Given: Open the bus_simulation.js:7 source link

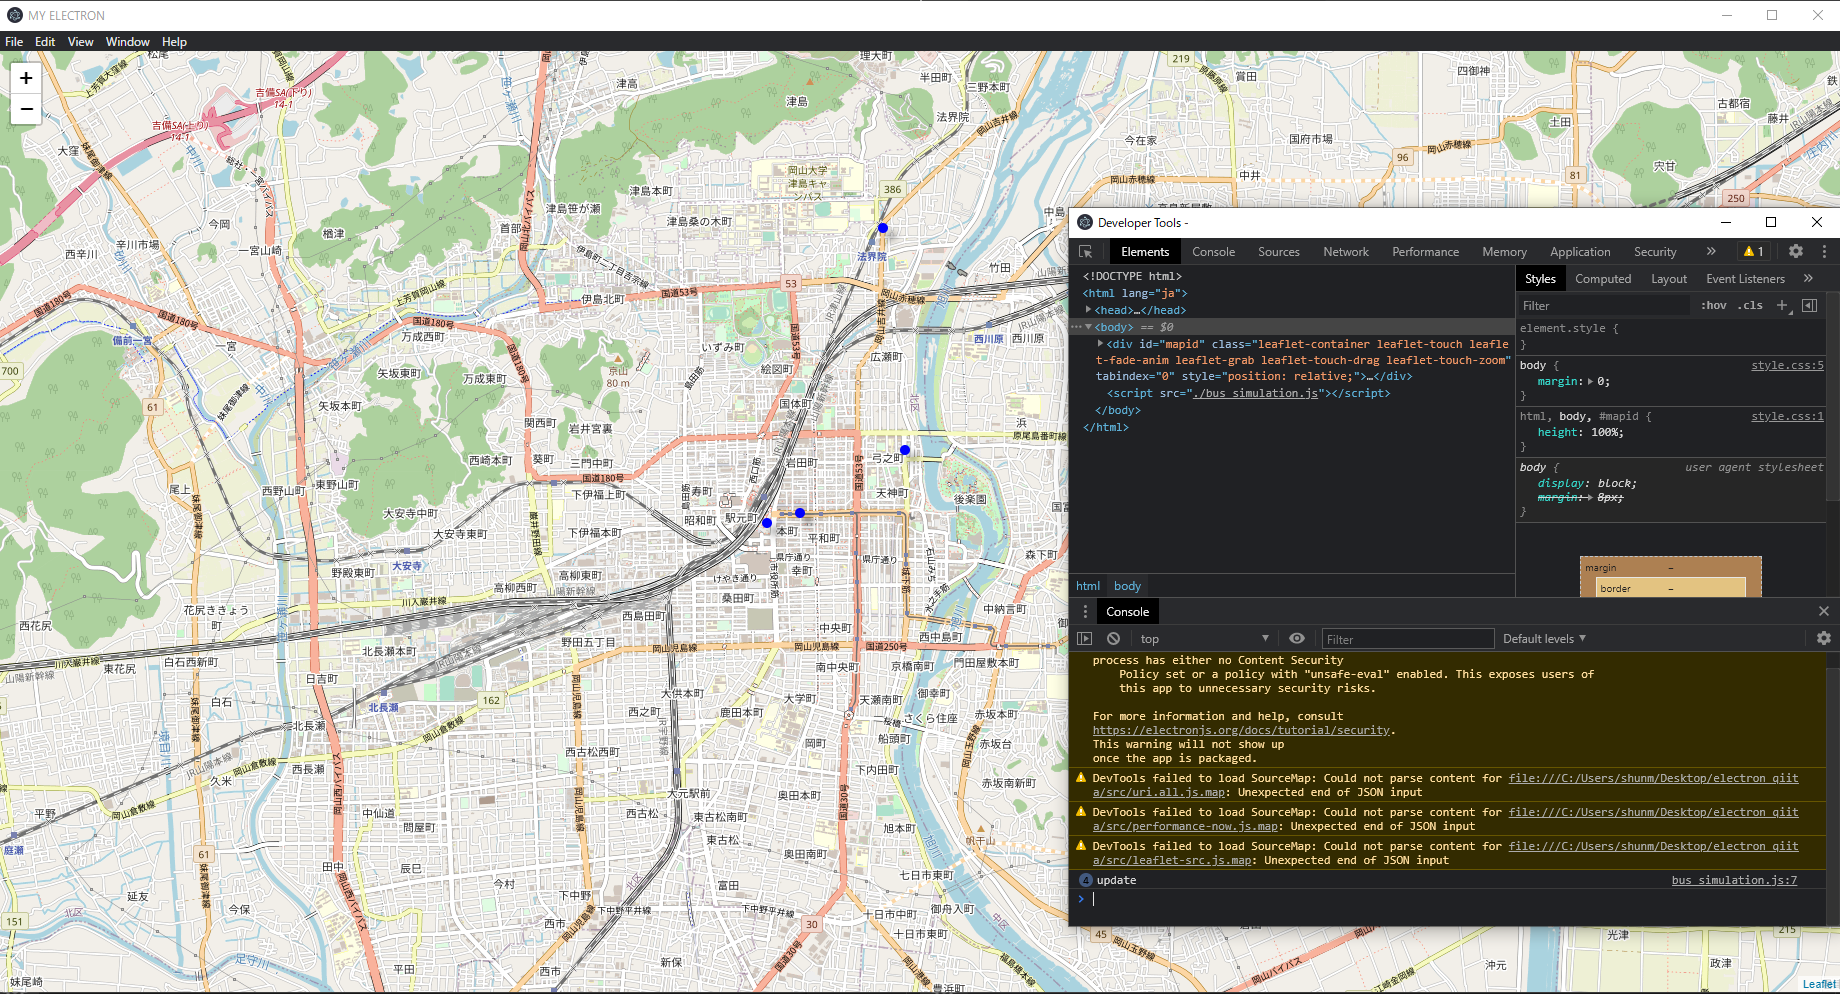Looking at the screenshot, I should [1734, 880].
